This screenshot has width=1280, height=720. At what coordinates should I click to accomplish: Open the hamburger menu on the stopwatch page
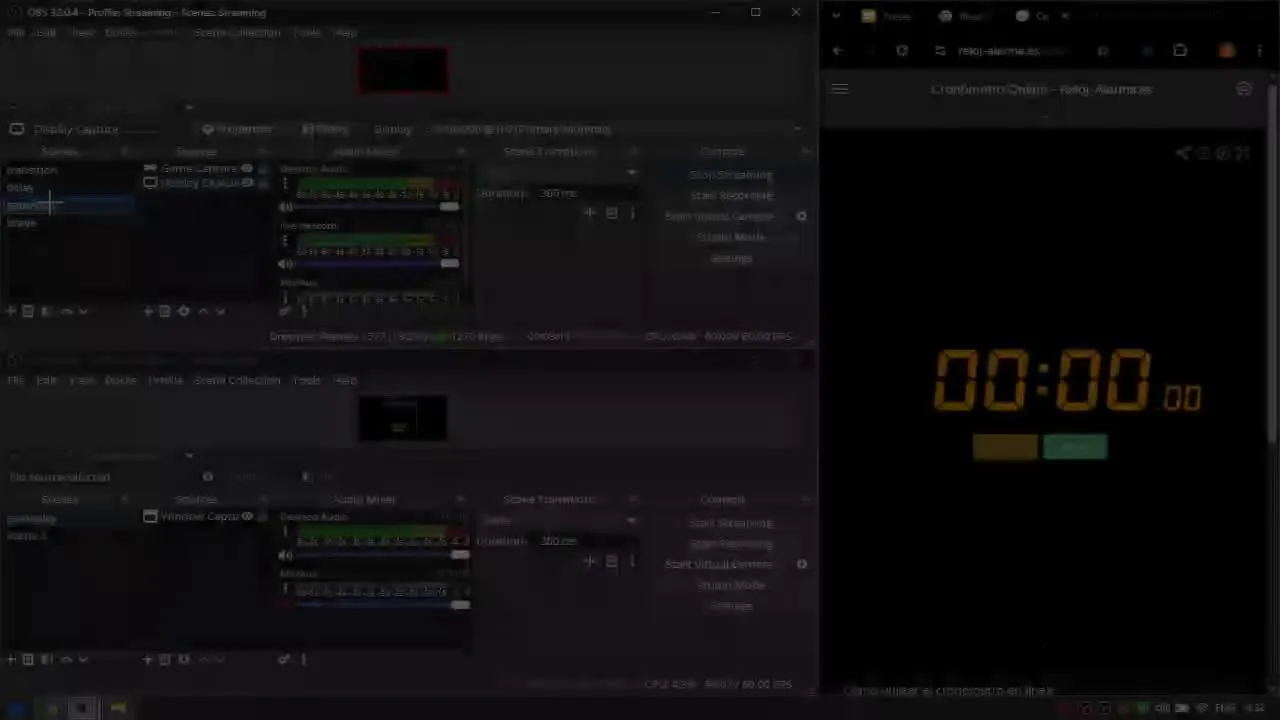tap(839, 89)
